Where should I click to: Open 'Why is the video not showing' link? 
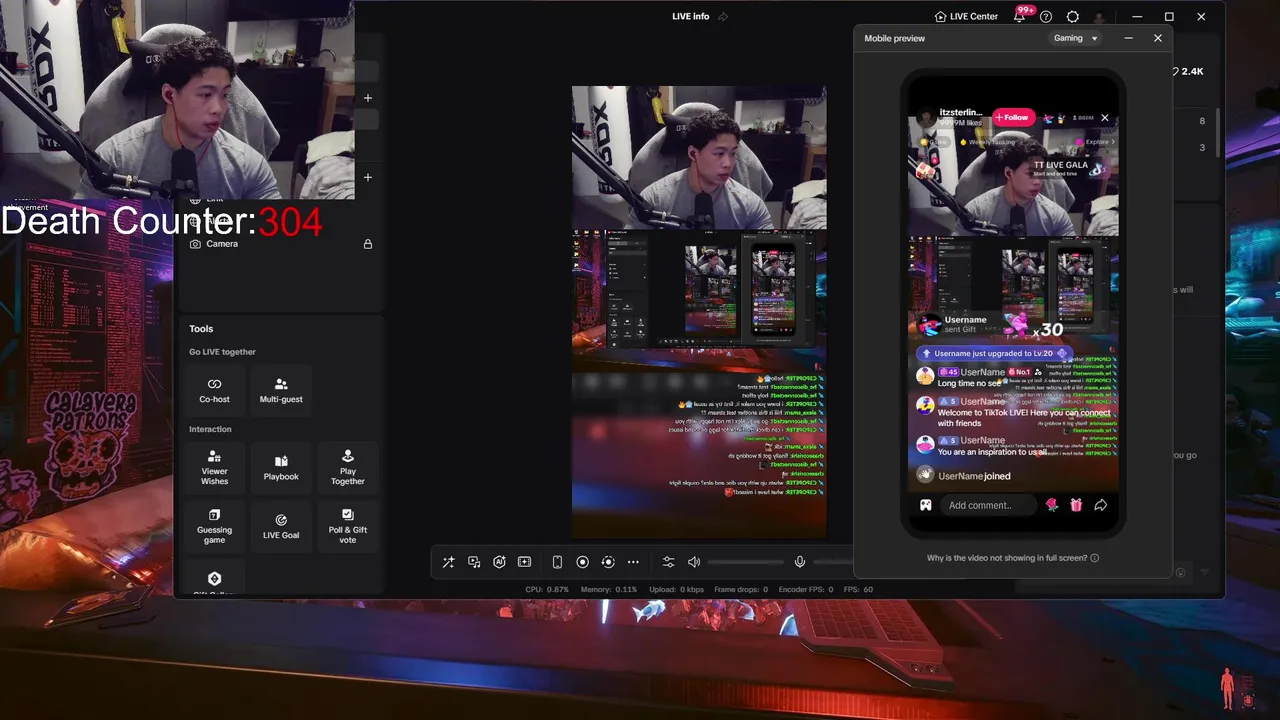(x=1007, y=558)
